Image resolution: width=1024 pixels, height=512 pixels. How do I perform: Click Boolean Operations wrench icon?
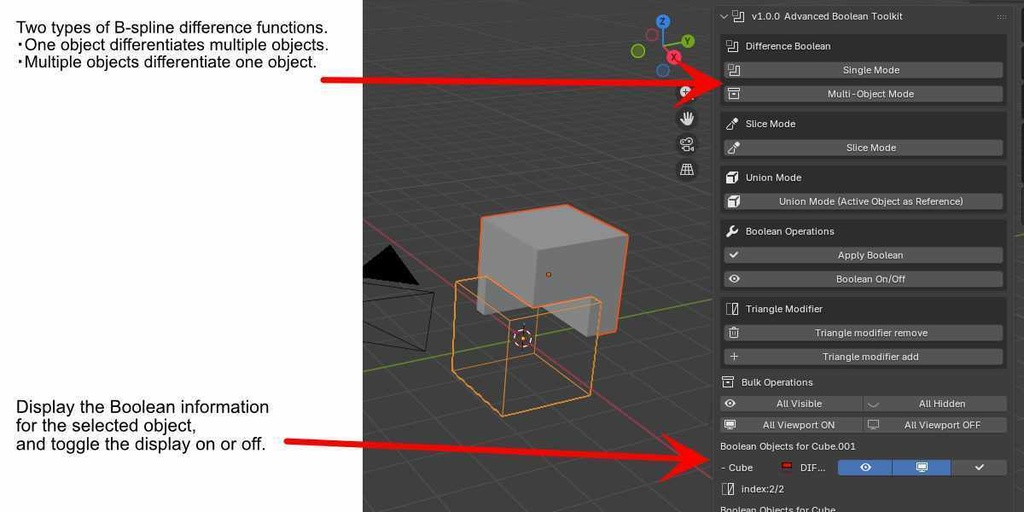pos(733,231)
